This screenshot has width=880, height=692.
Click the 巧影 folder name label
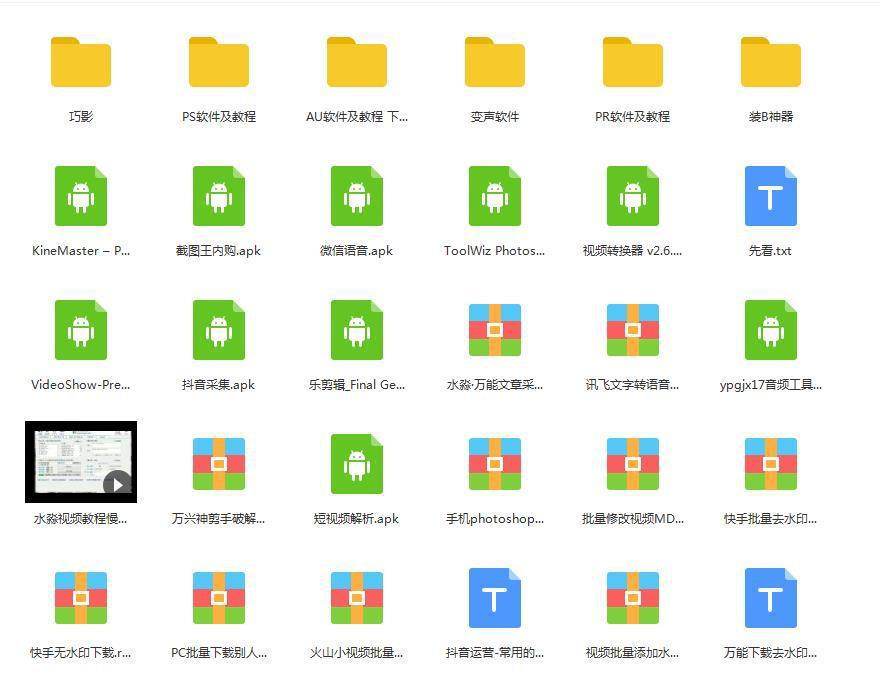coord(81,117)
